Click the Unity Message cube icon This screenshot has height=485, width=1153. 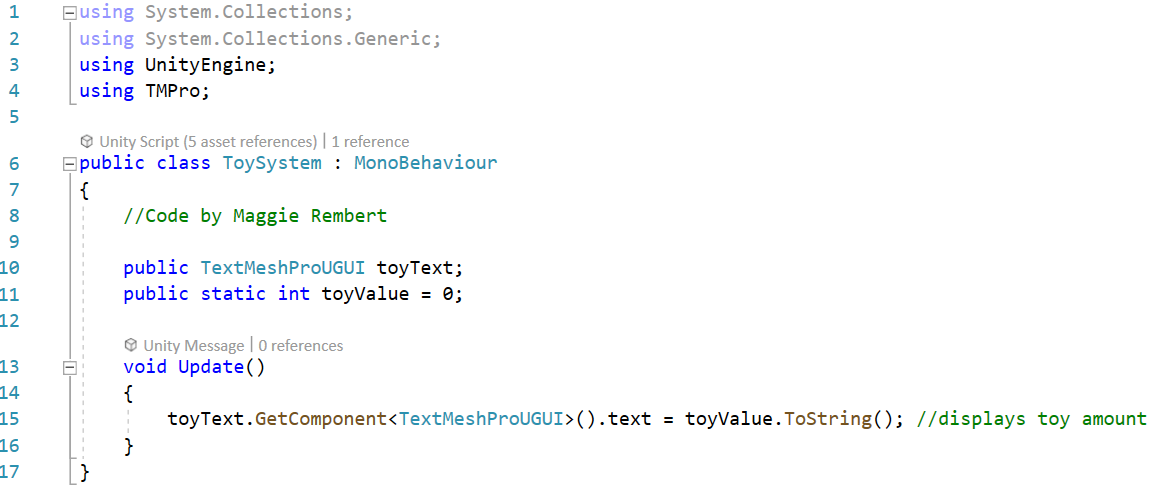pyautogui.click(x=131, y=345)
